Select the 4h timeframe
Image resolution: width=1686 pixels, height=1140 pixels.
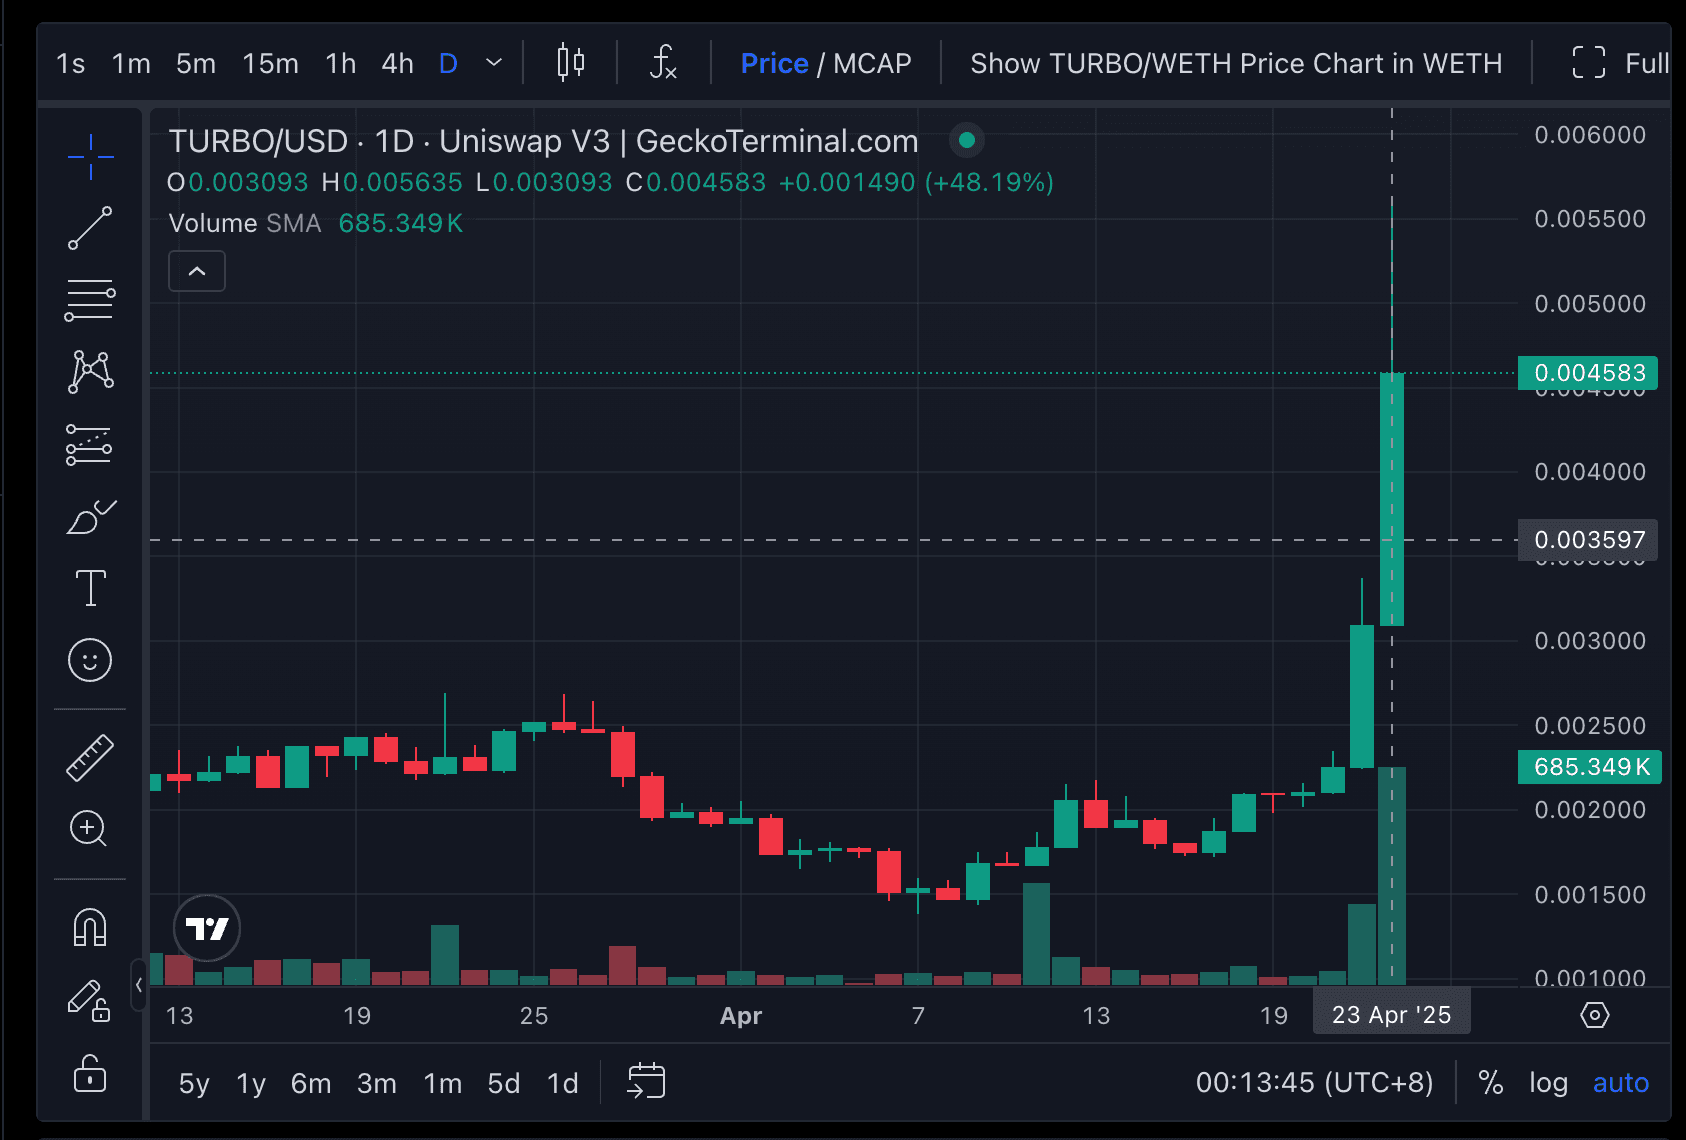coord(396,62)
